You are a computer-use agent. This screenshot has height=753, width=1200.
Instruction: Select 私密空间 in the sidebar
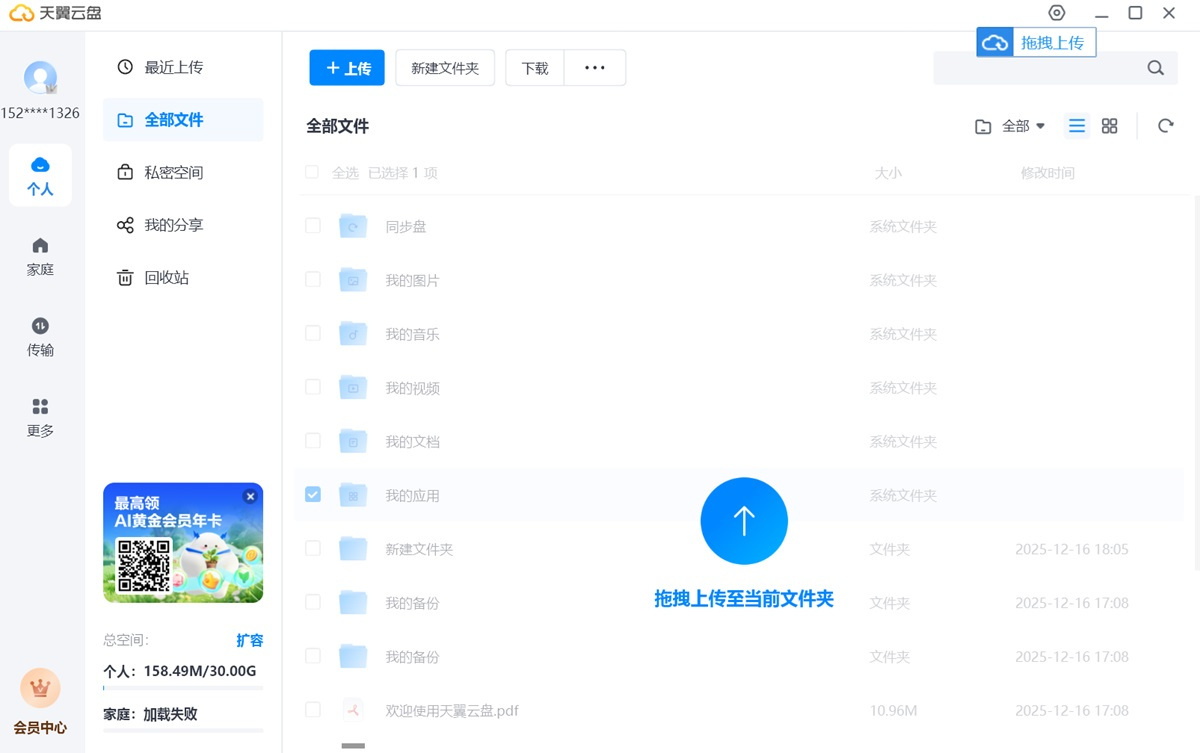173,172
